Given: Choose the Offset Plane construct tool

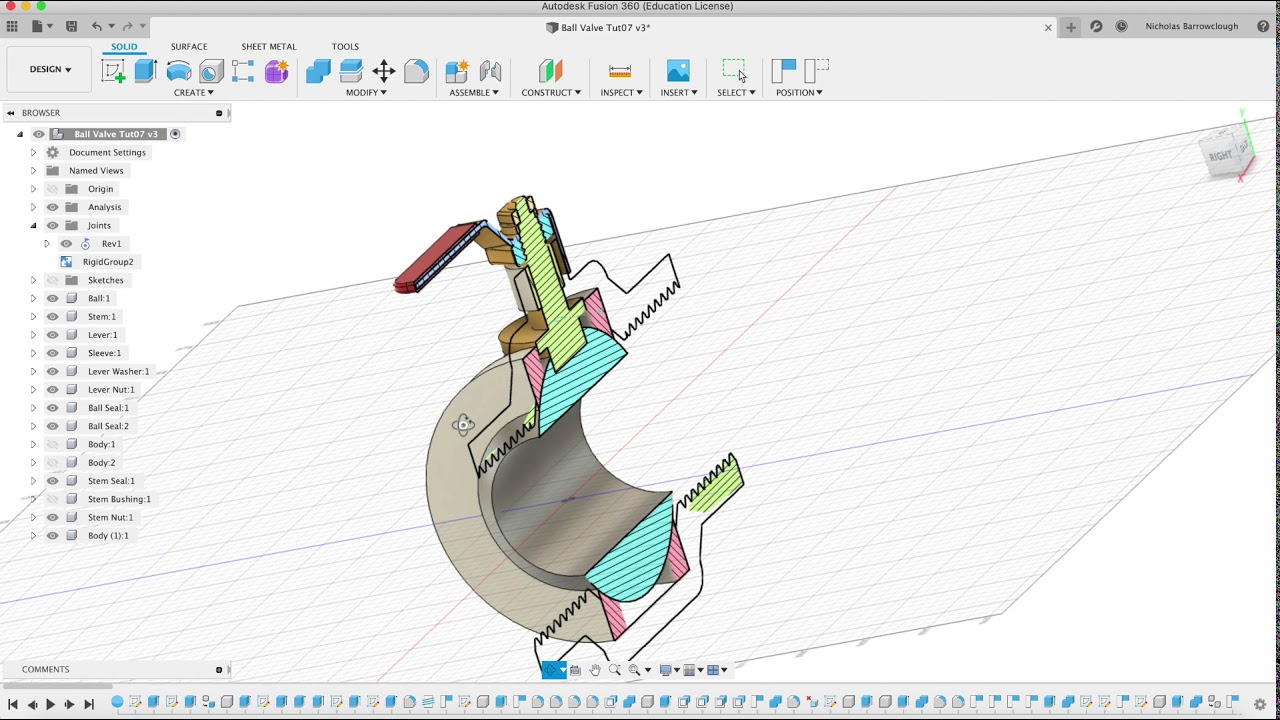Looking at the screenshot, I should coord(551,71).
